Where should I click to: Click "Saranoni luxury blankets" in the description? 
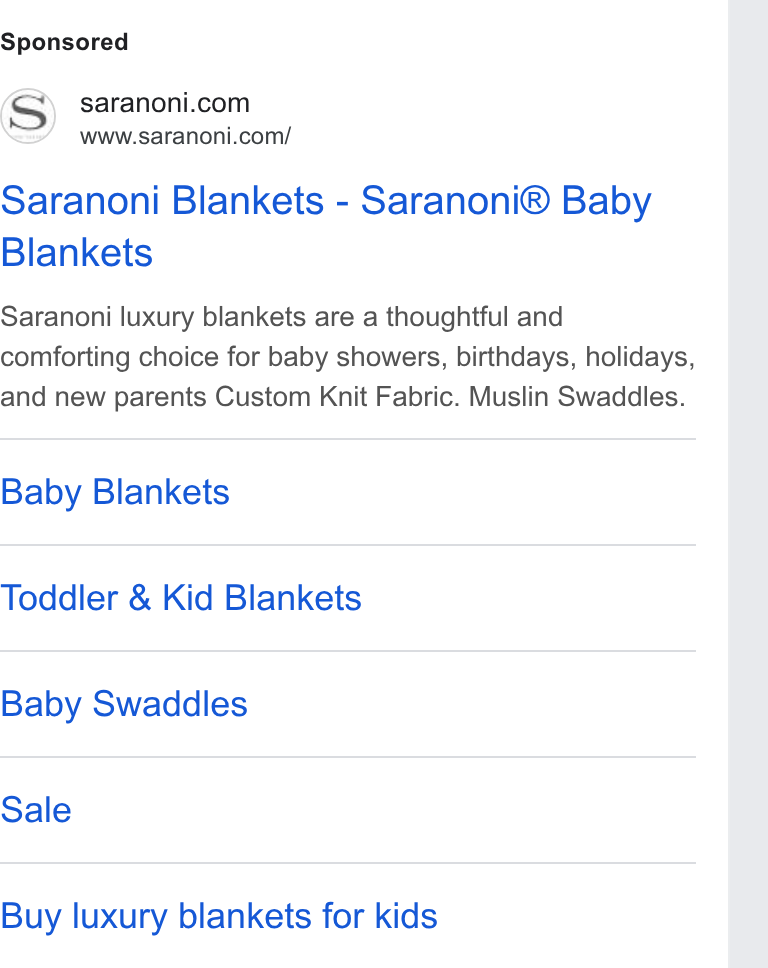153,317
